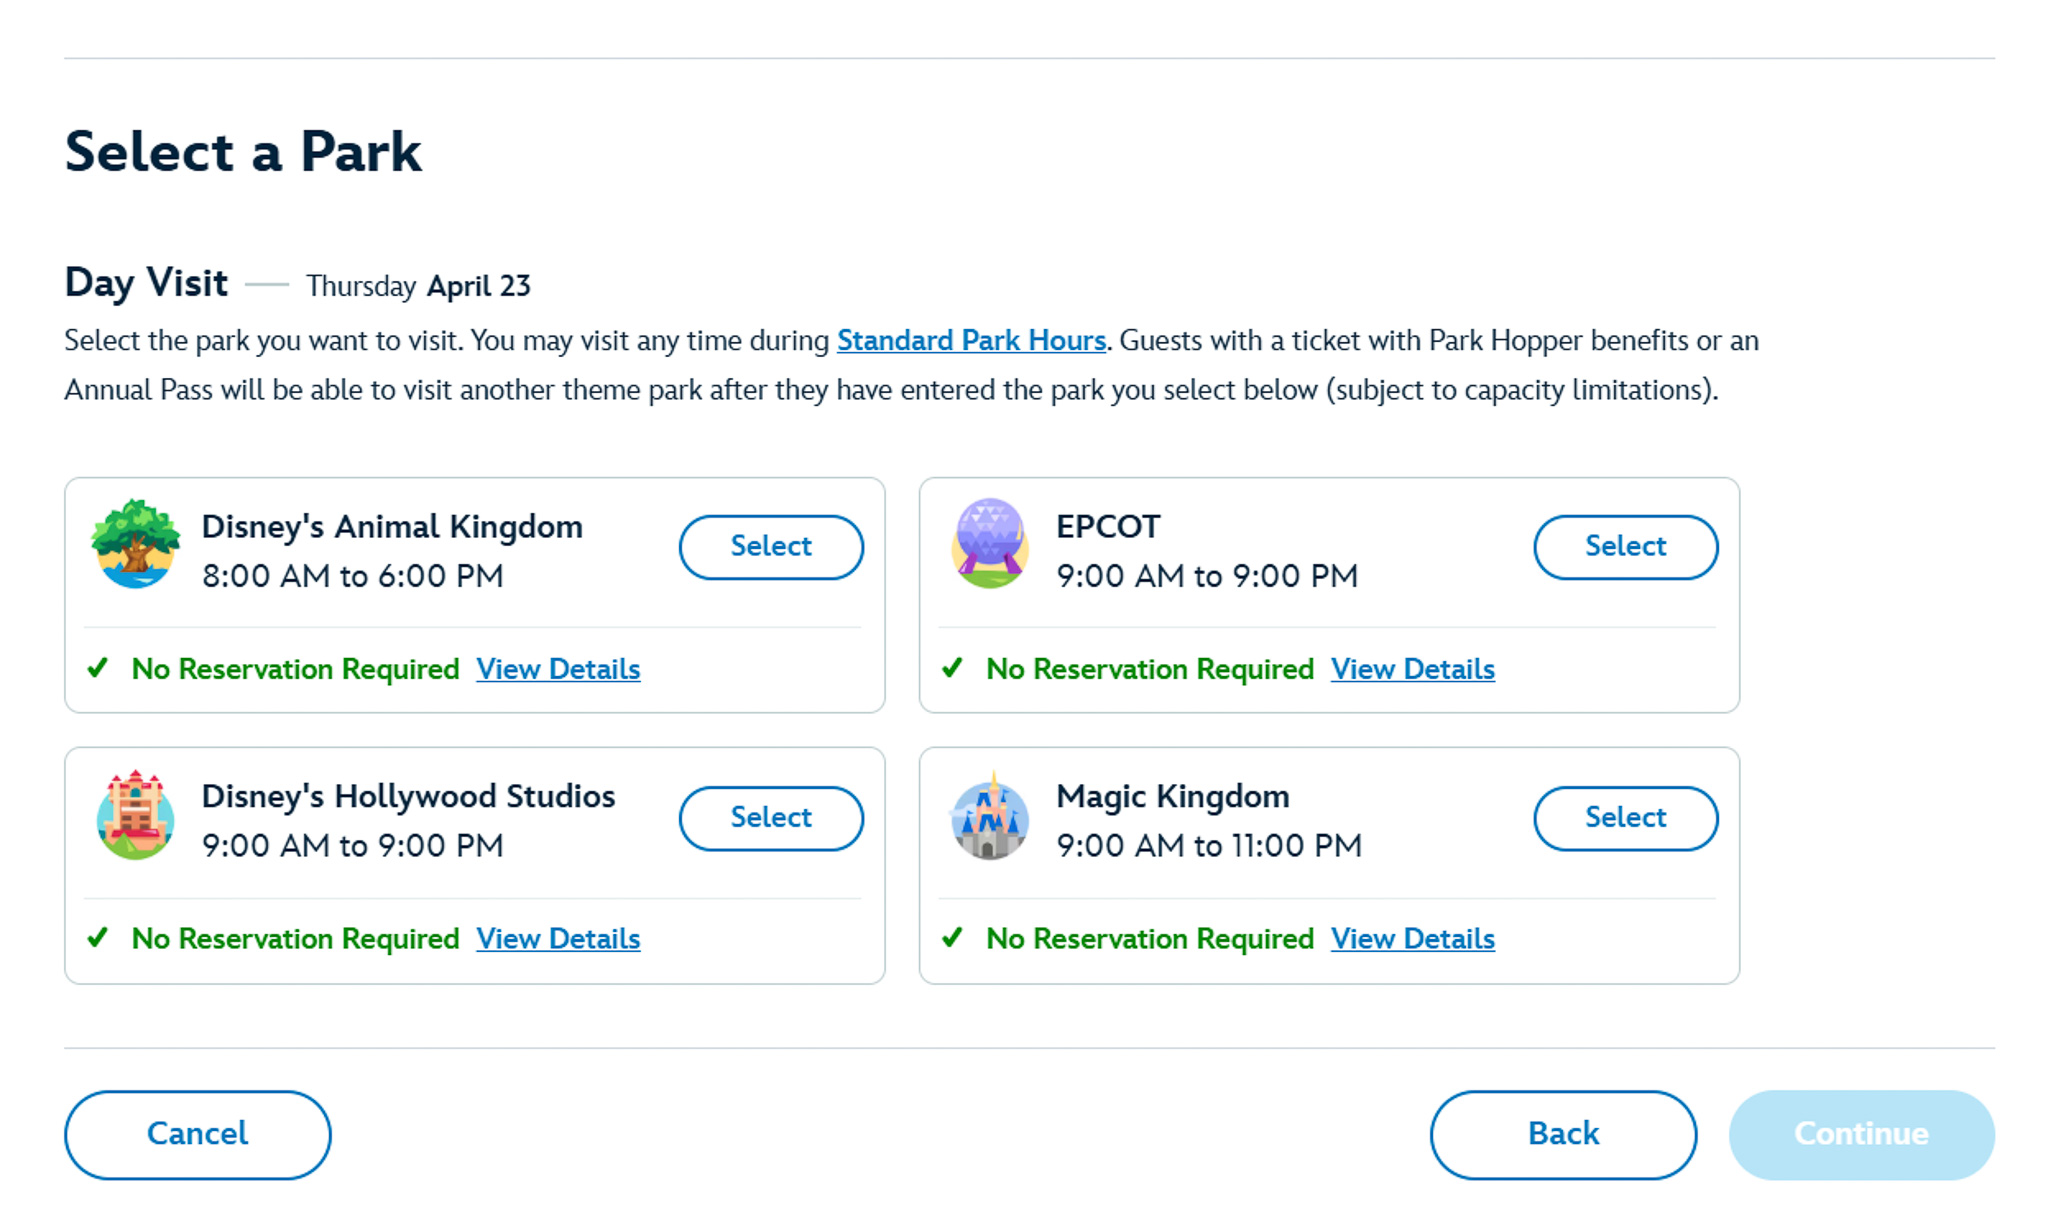Click the green checkmark under Hollywood Studios
The height and width of the screenshot is (1220, 2048).
click(98, 938)
